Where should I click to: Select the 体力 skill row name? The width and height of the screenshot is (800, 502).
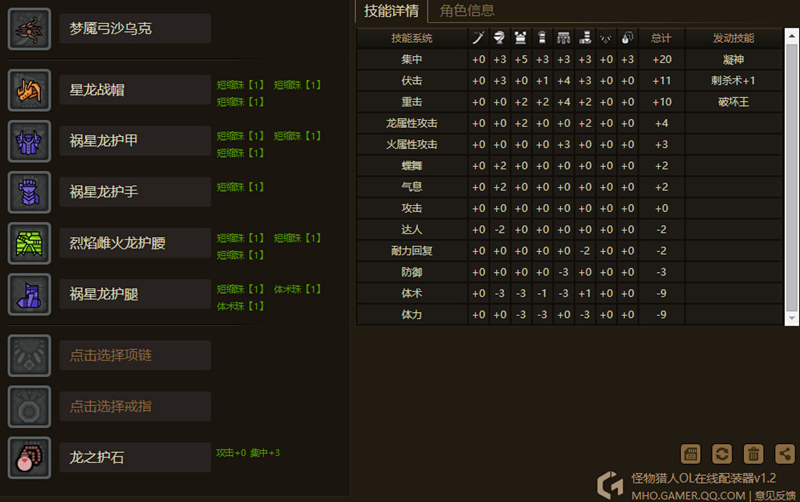tap(412, 315)
